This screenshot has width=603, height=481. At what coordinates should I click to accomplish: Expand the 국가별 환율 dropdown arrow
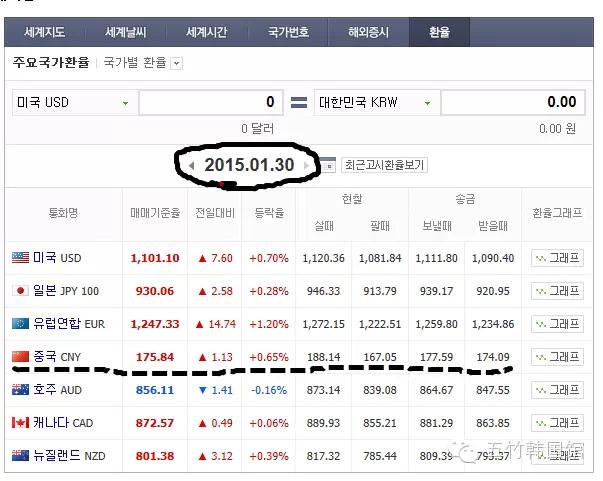pos(177,63)
